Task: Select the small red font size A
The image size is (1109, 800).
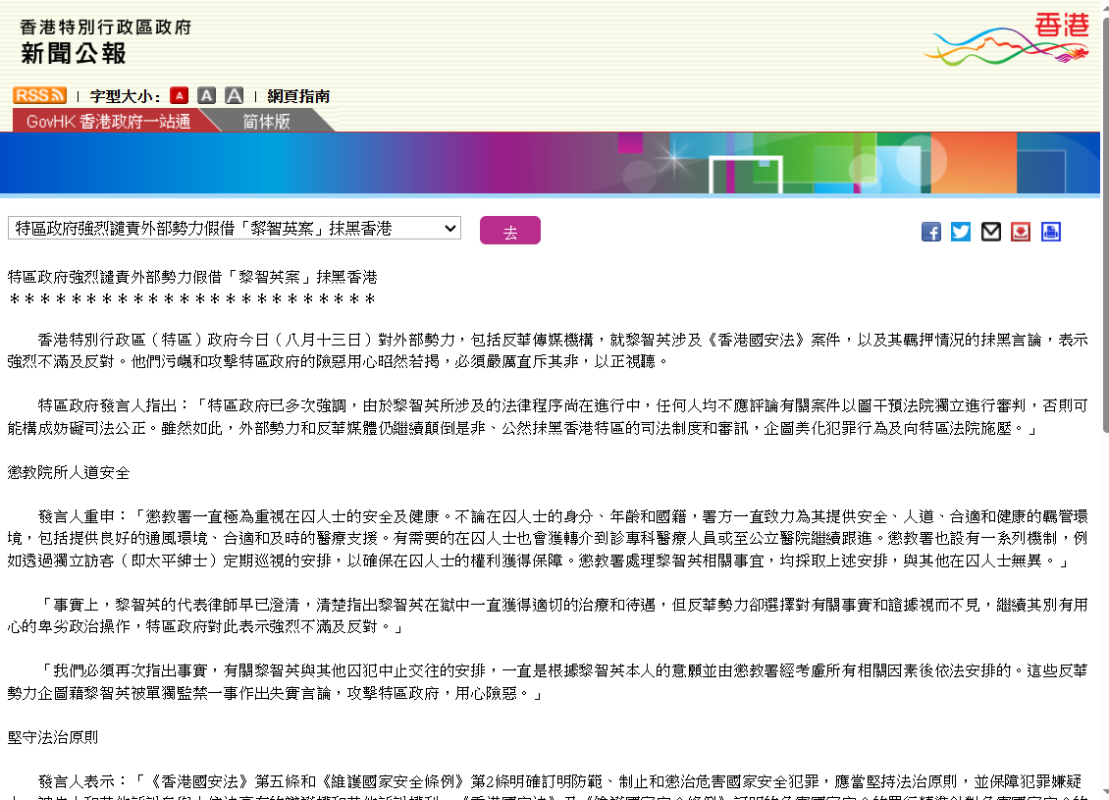Action: pos(179,96)
